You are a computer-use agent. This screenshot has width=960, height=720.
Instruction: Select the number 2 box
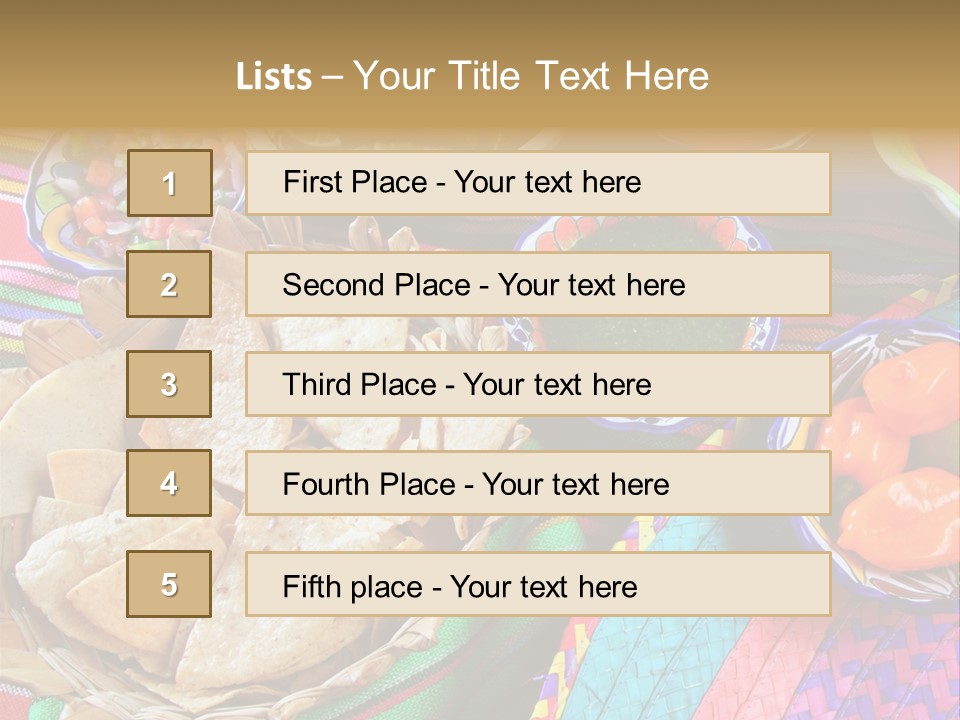click(x=169, y=284)
